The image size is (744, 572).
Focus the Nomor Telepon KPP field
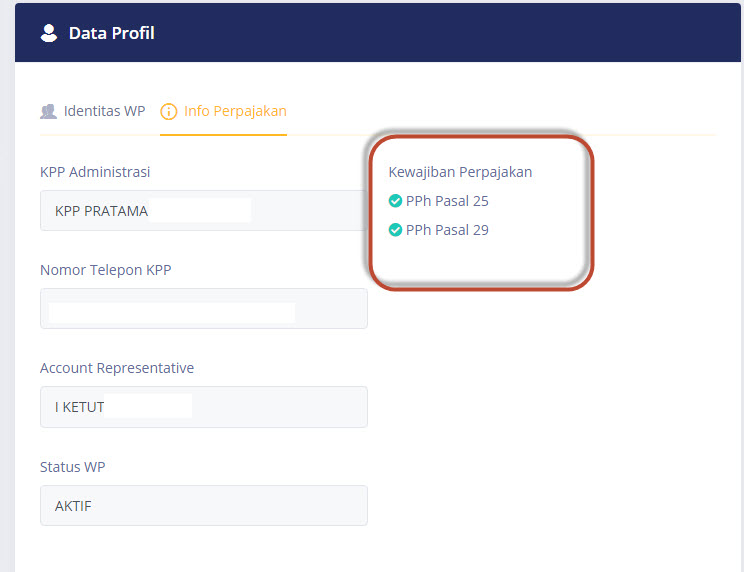[x=204, y=308]
